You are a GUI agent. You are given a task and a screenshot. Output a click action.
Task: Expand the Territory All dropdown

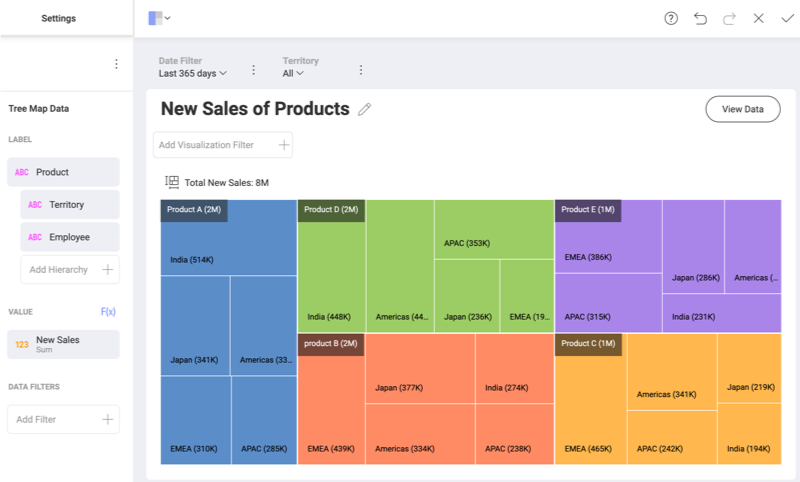pos(293,73)
